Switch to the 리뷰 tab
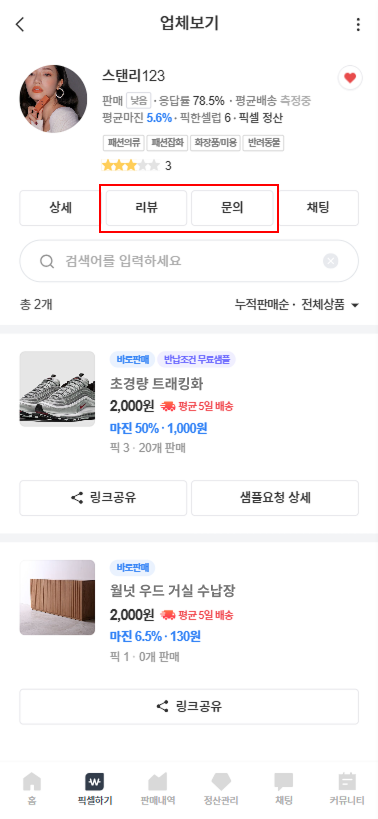This screenshot has width=378, height=819. [x=146, y=208]
